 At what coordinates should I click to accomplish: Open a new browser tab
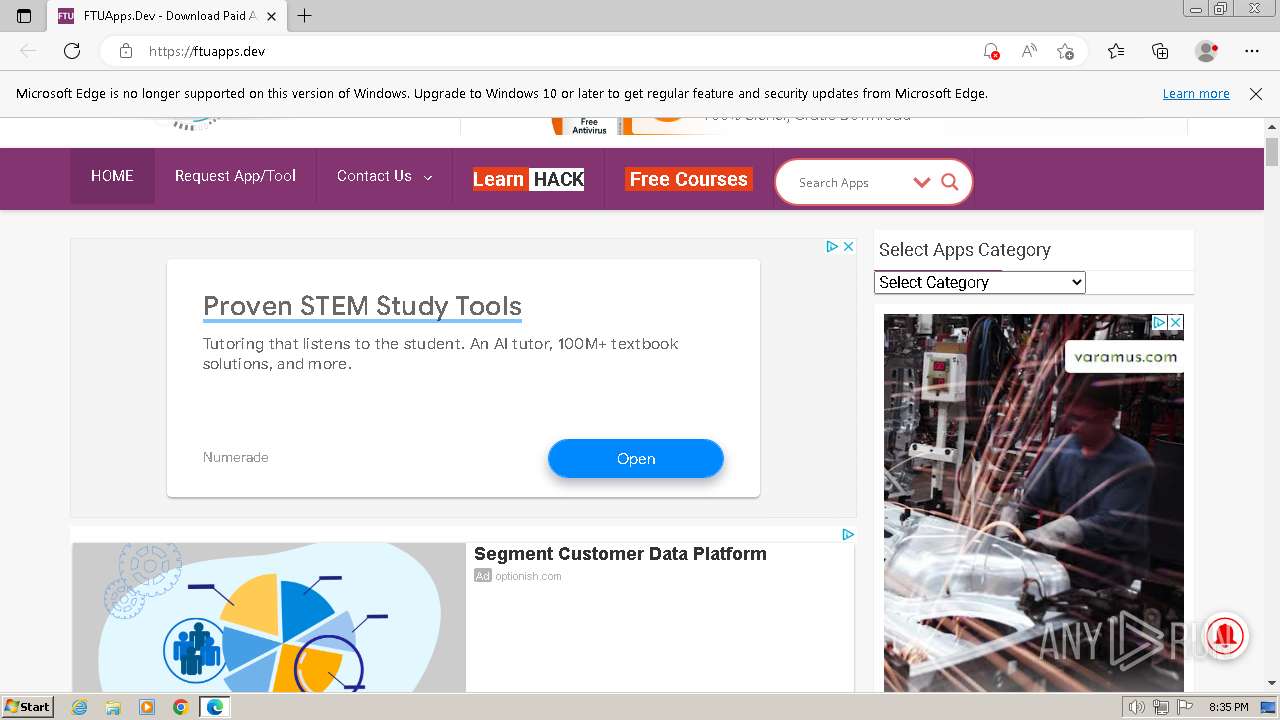pyautogui.click(x=305, y=16)
